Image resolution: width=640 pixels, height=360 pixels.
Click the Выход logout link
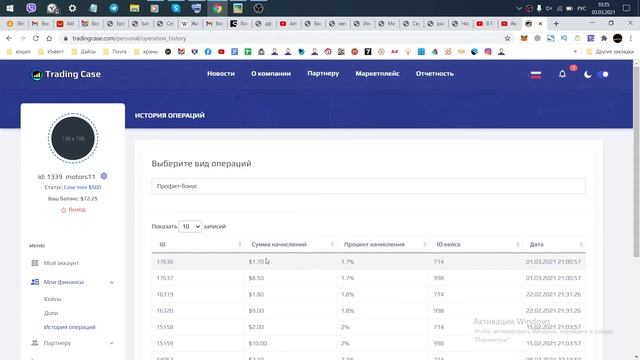point(73,209)
